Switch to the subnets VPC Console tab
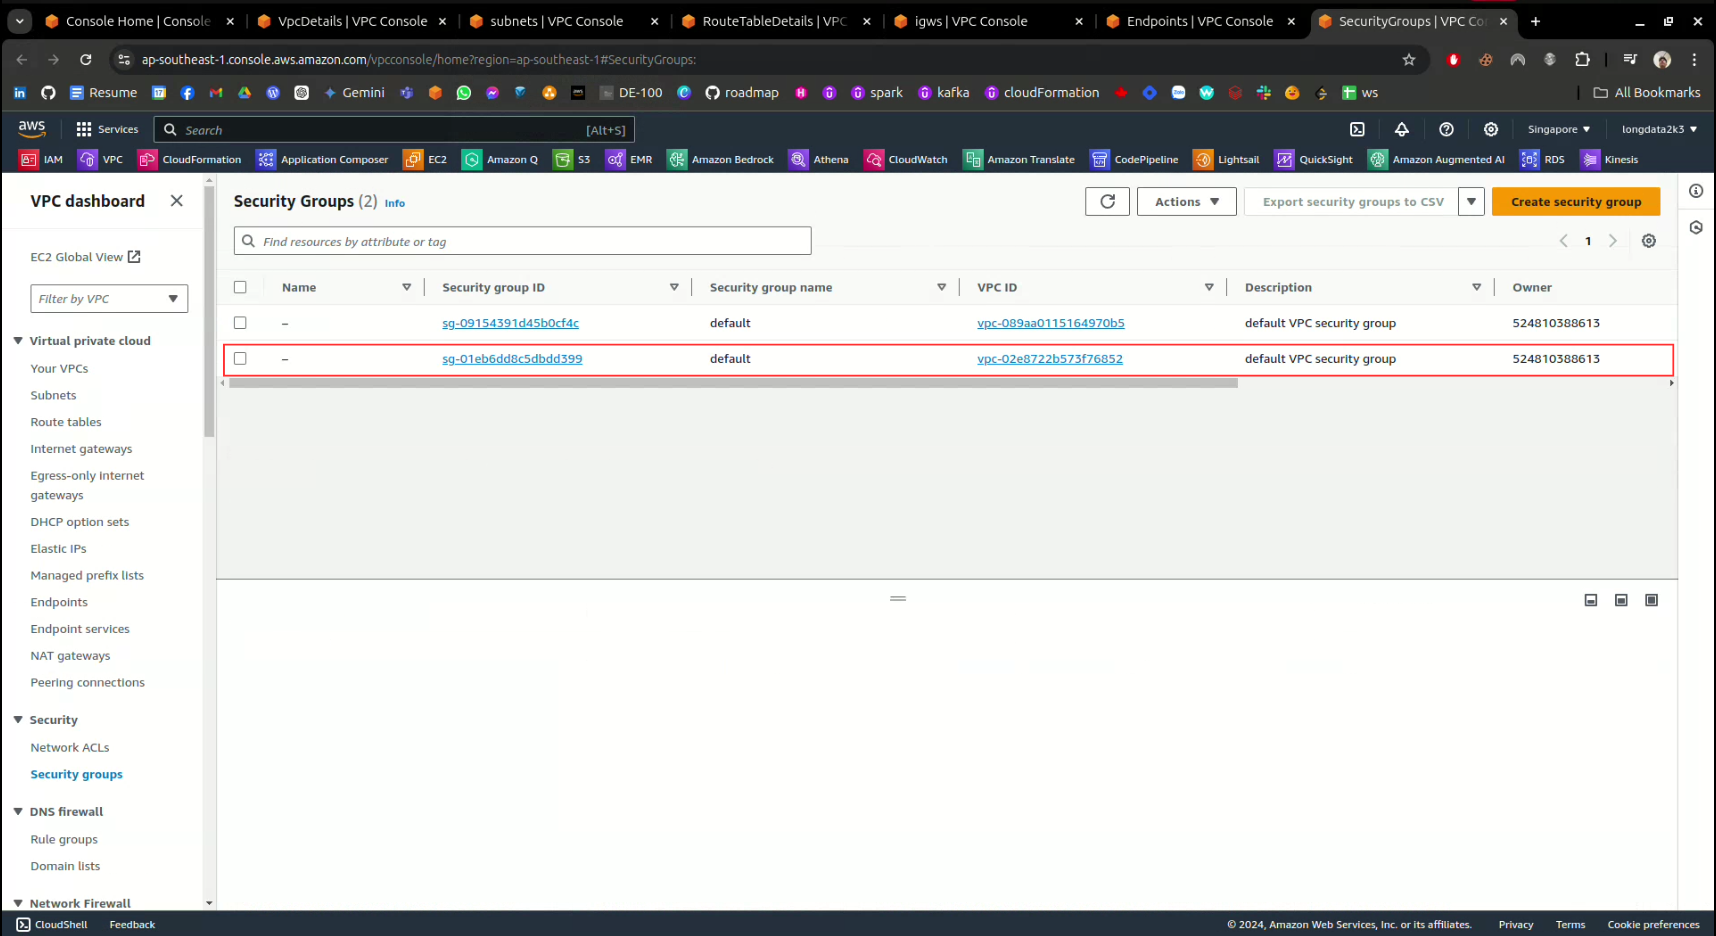The height and width of the screenshot is (936, 1716). point(556,21)
